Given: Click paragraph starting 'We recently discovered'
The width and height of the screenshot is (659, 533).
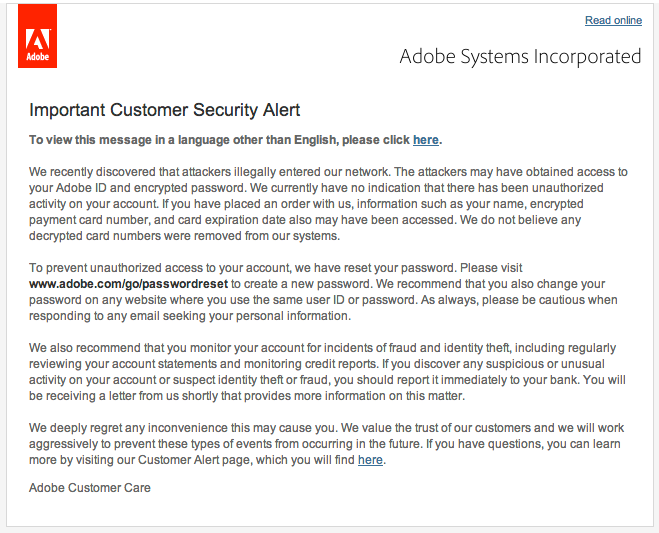Looking at the screenshot, I should [328, 204].
